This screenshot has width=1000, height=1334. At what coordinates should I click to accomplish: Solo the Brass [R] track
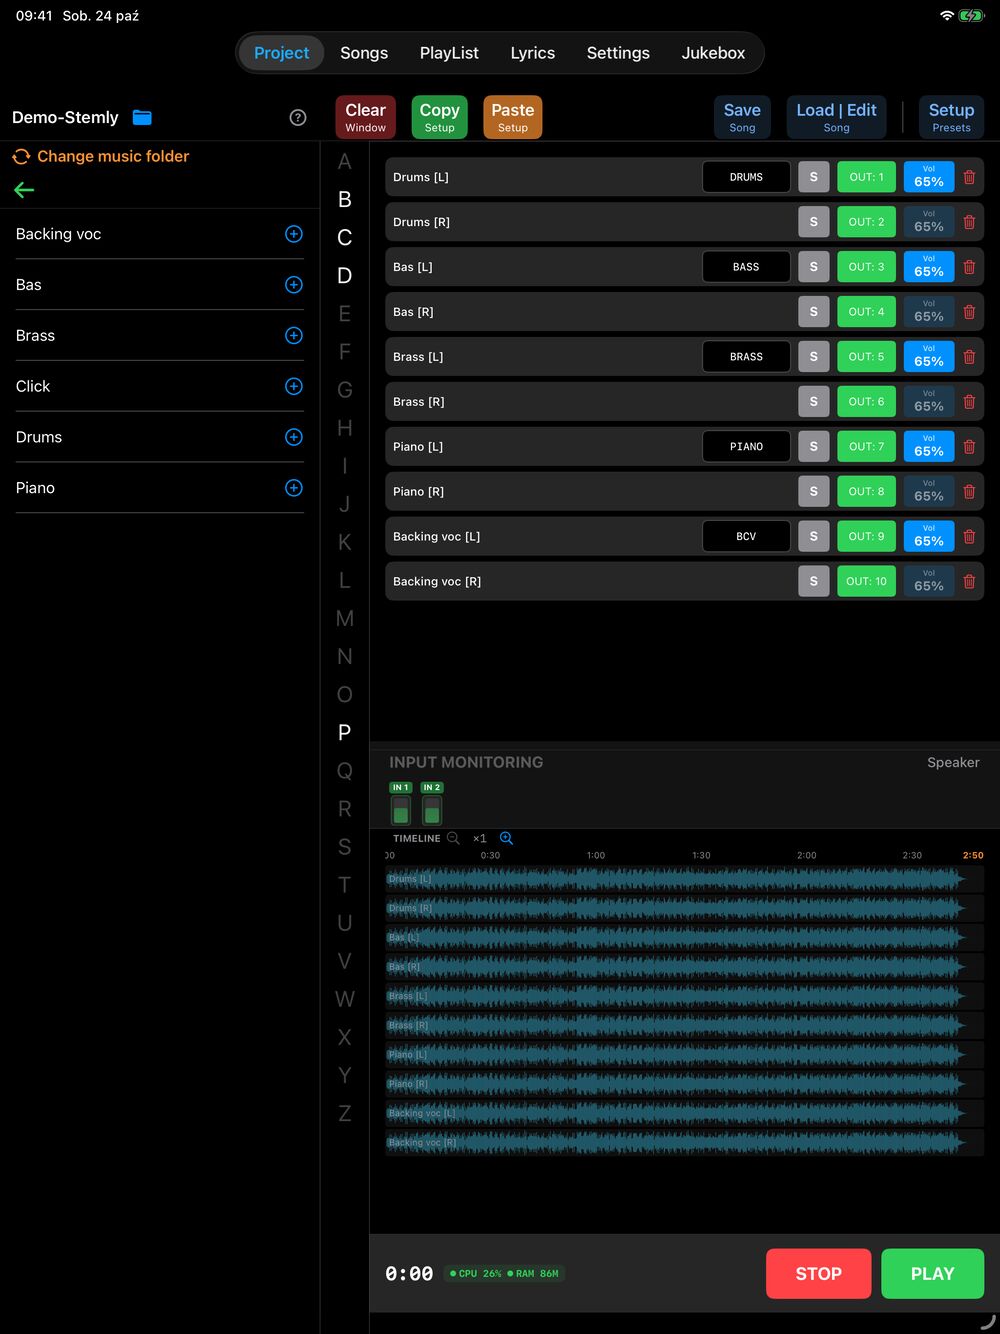click(x=814, y=401)
